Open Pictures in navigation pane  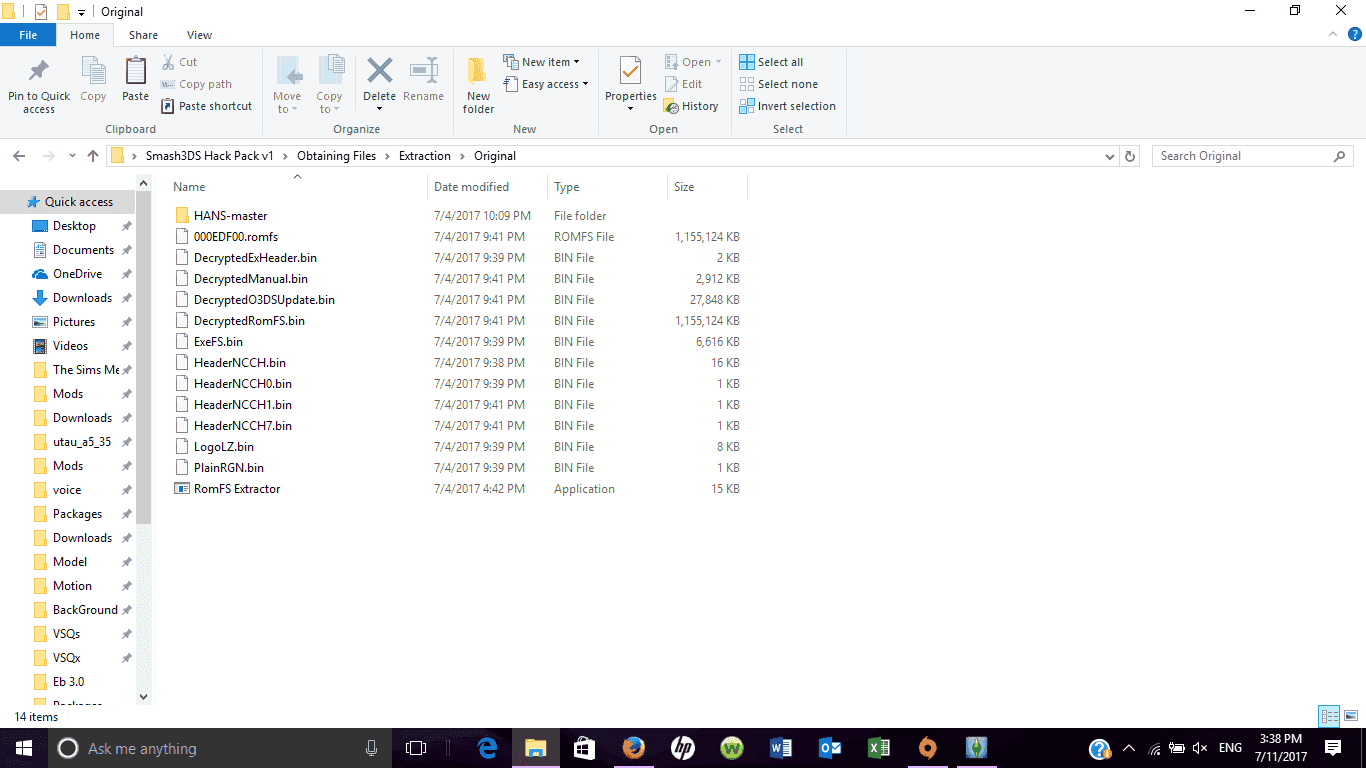click(x=74, y=322)
